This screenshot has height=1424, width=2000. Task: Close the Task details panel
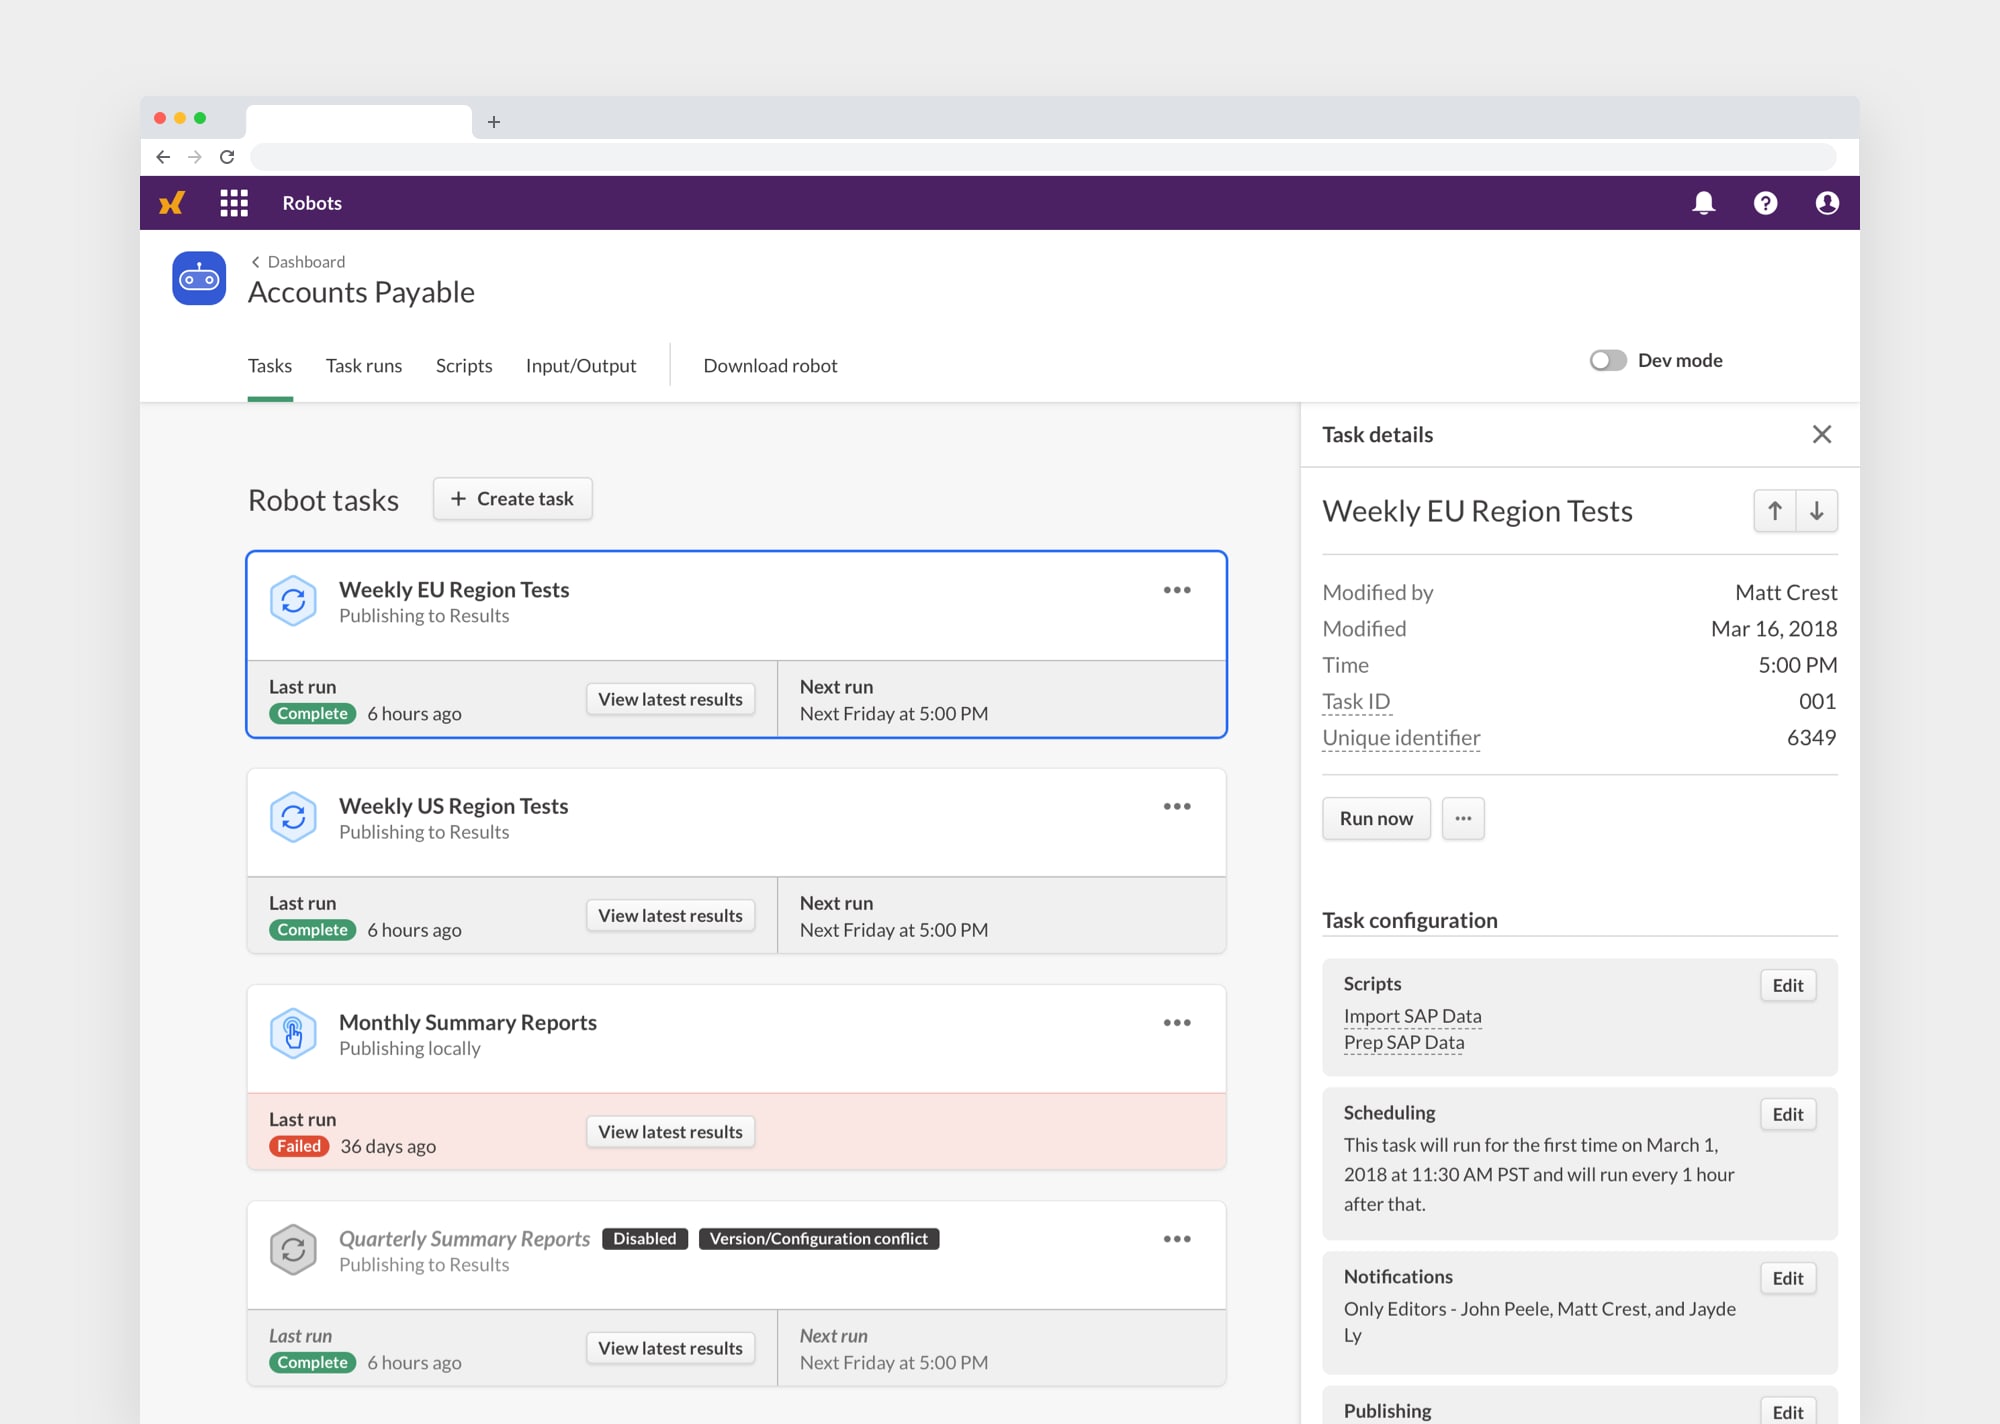(1822, 434)
